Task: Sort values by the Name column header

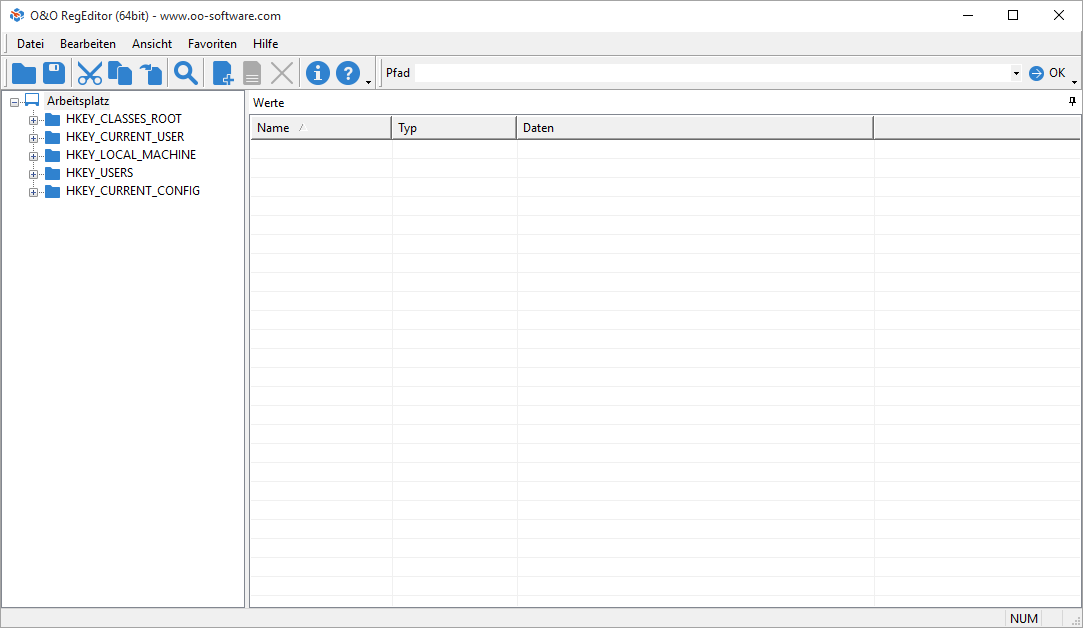Action: pos(320,128)
